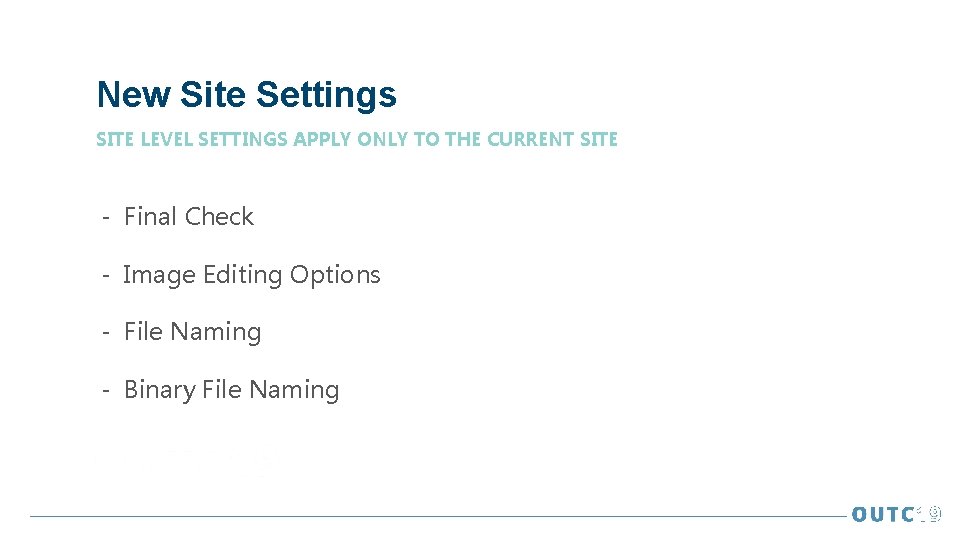Click the dash before "Final Check"

coord(105,217)
